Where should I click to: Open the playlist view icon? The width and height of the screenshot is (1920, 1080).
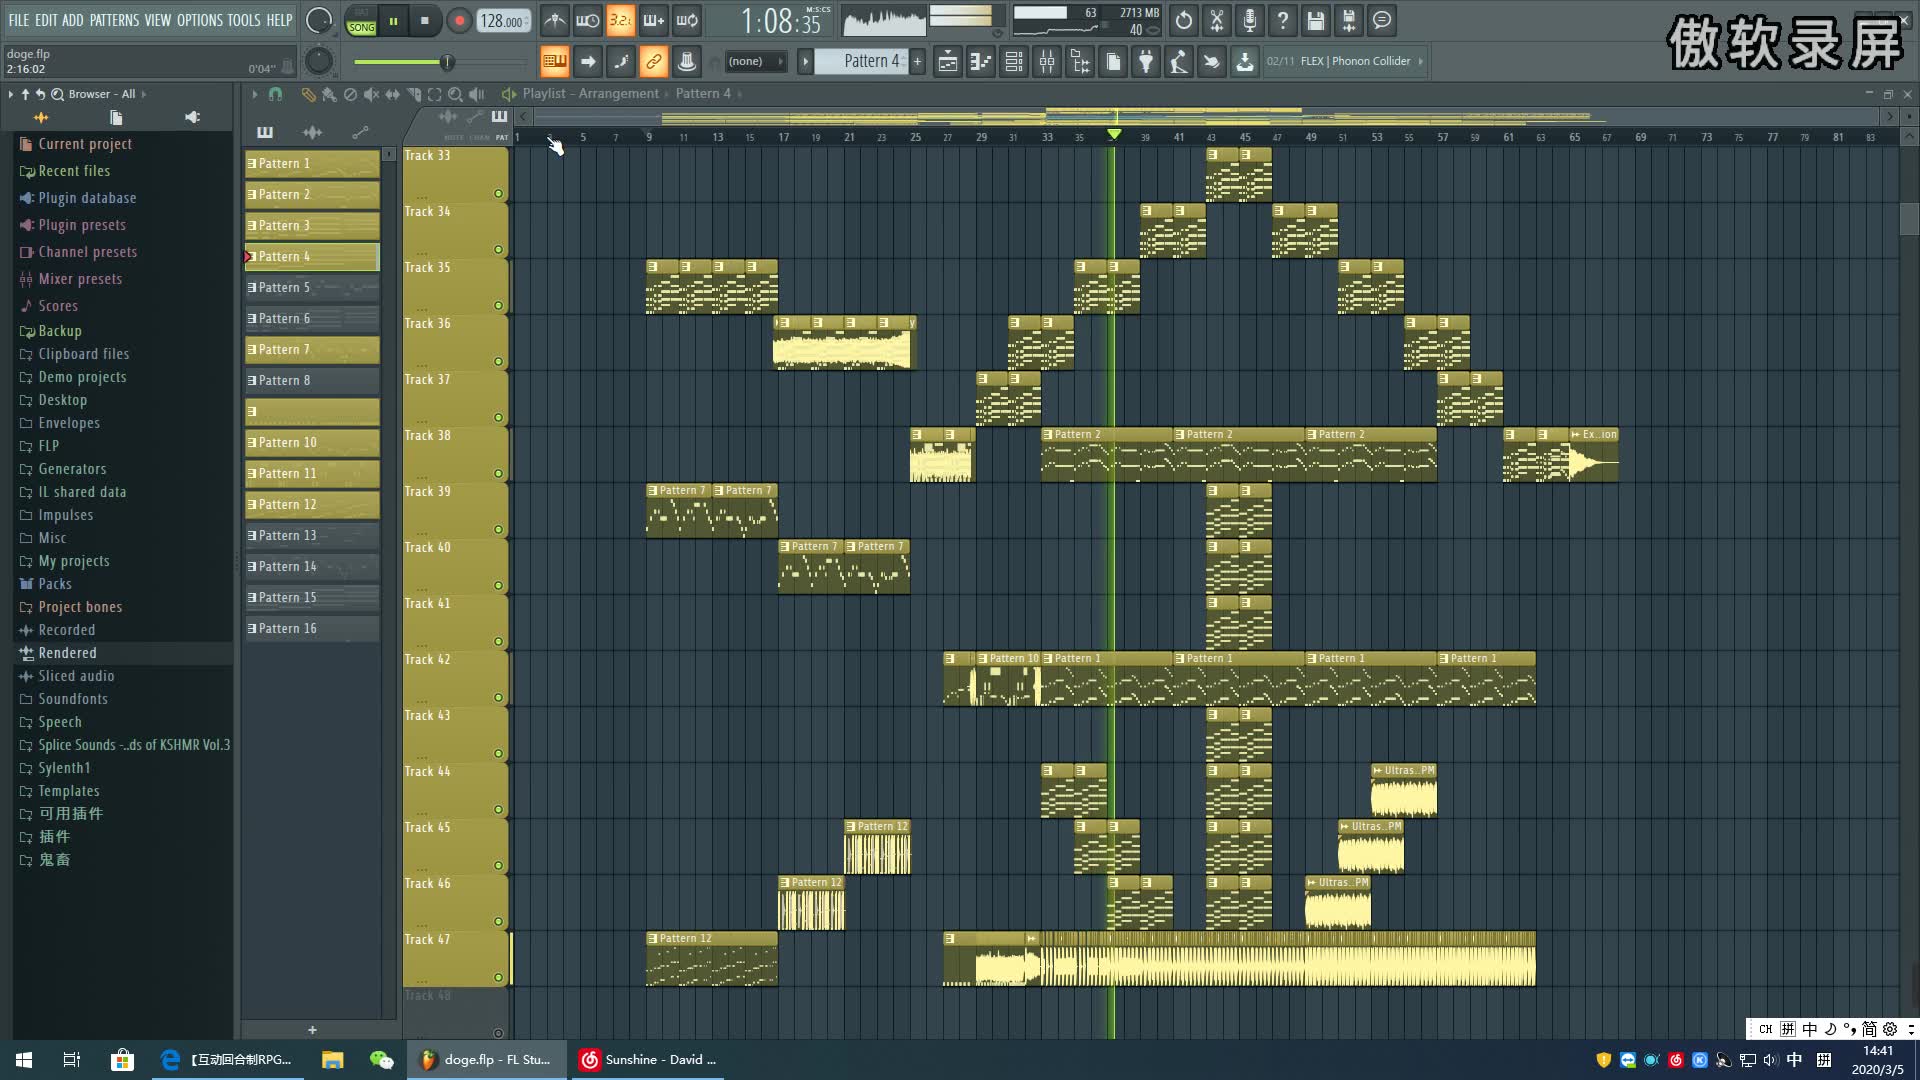coord(948,61)
